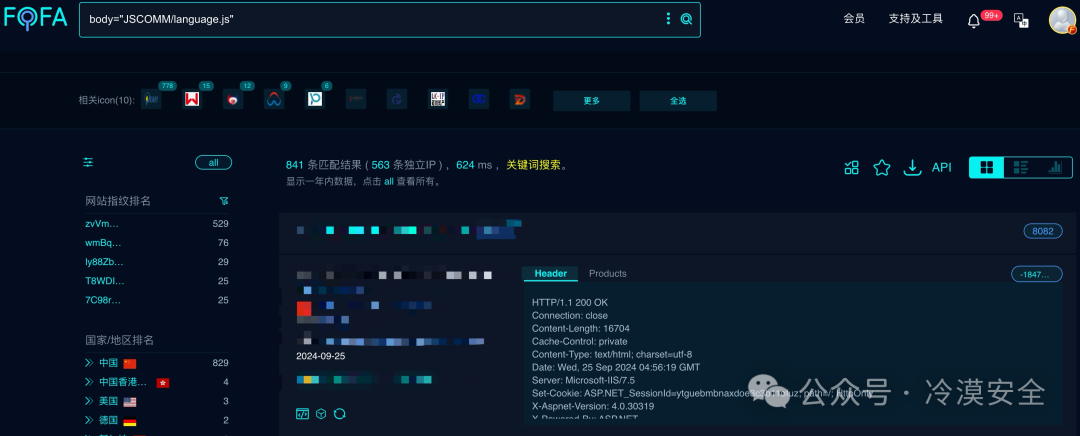The image size is (1080, 436).
Task: Select the related icon with 9 badge
Action: pyautogui.click(x=274, y=100)
